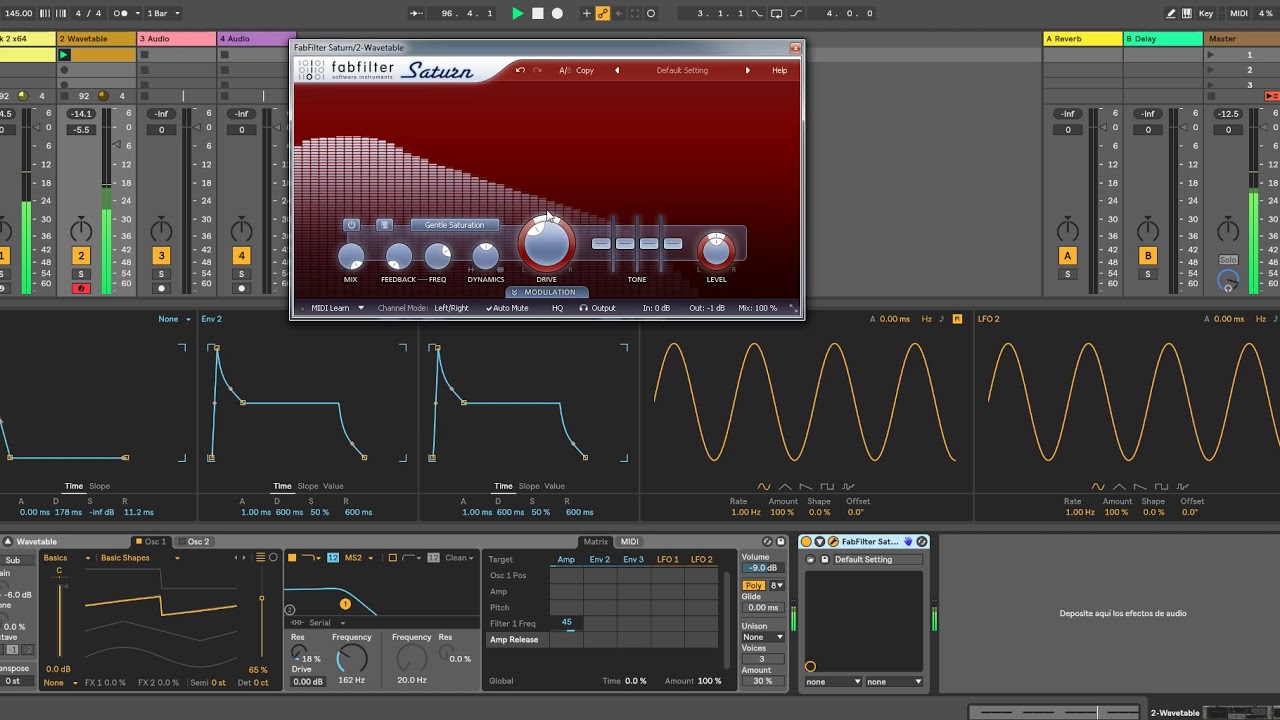Select the B Delay return track header
Viewport: 1280px width, 720px height.
tap(1162, 39)
